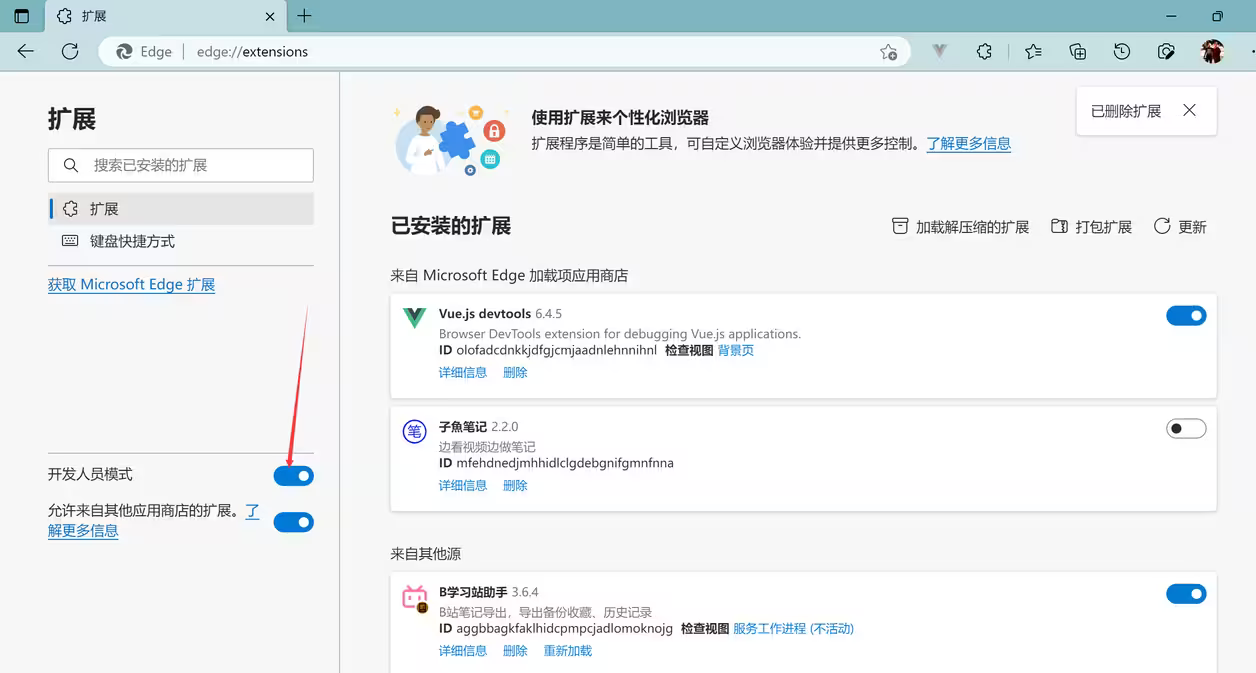
Task: Open a new tab with plus icon
Action: [304, 16]
